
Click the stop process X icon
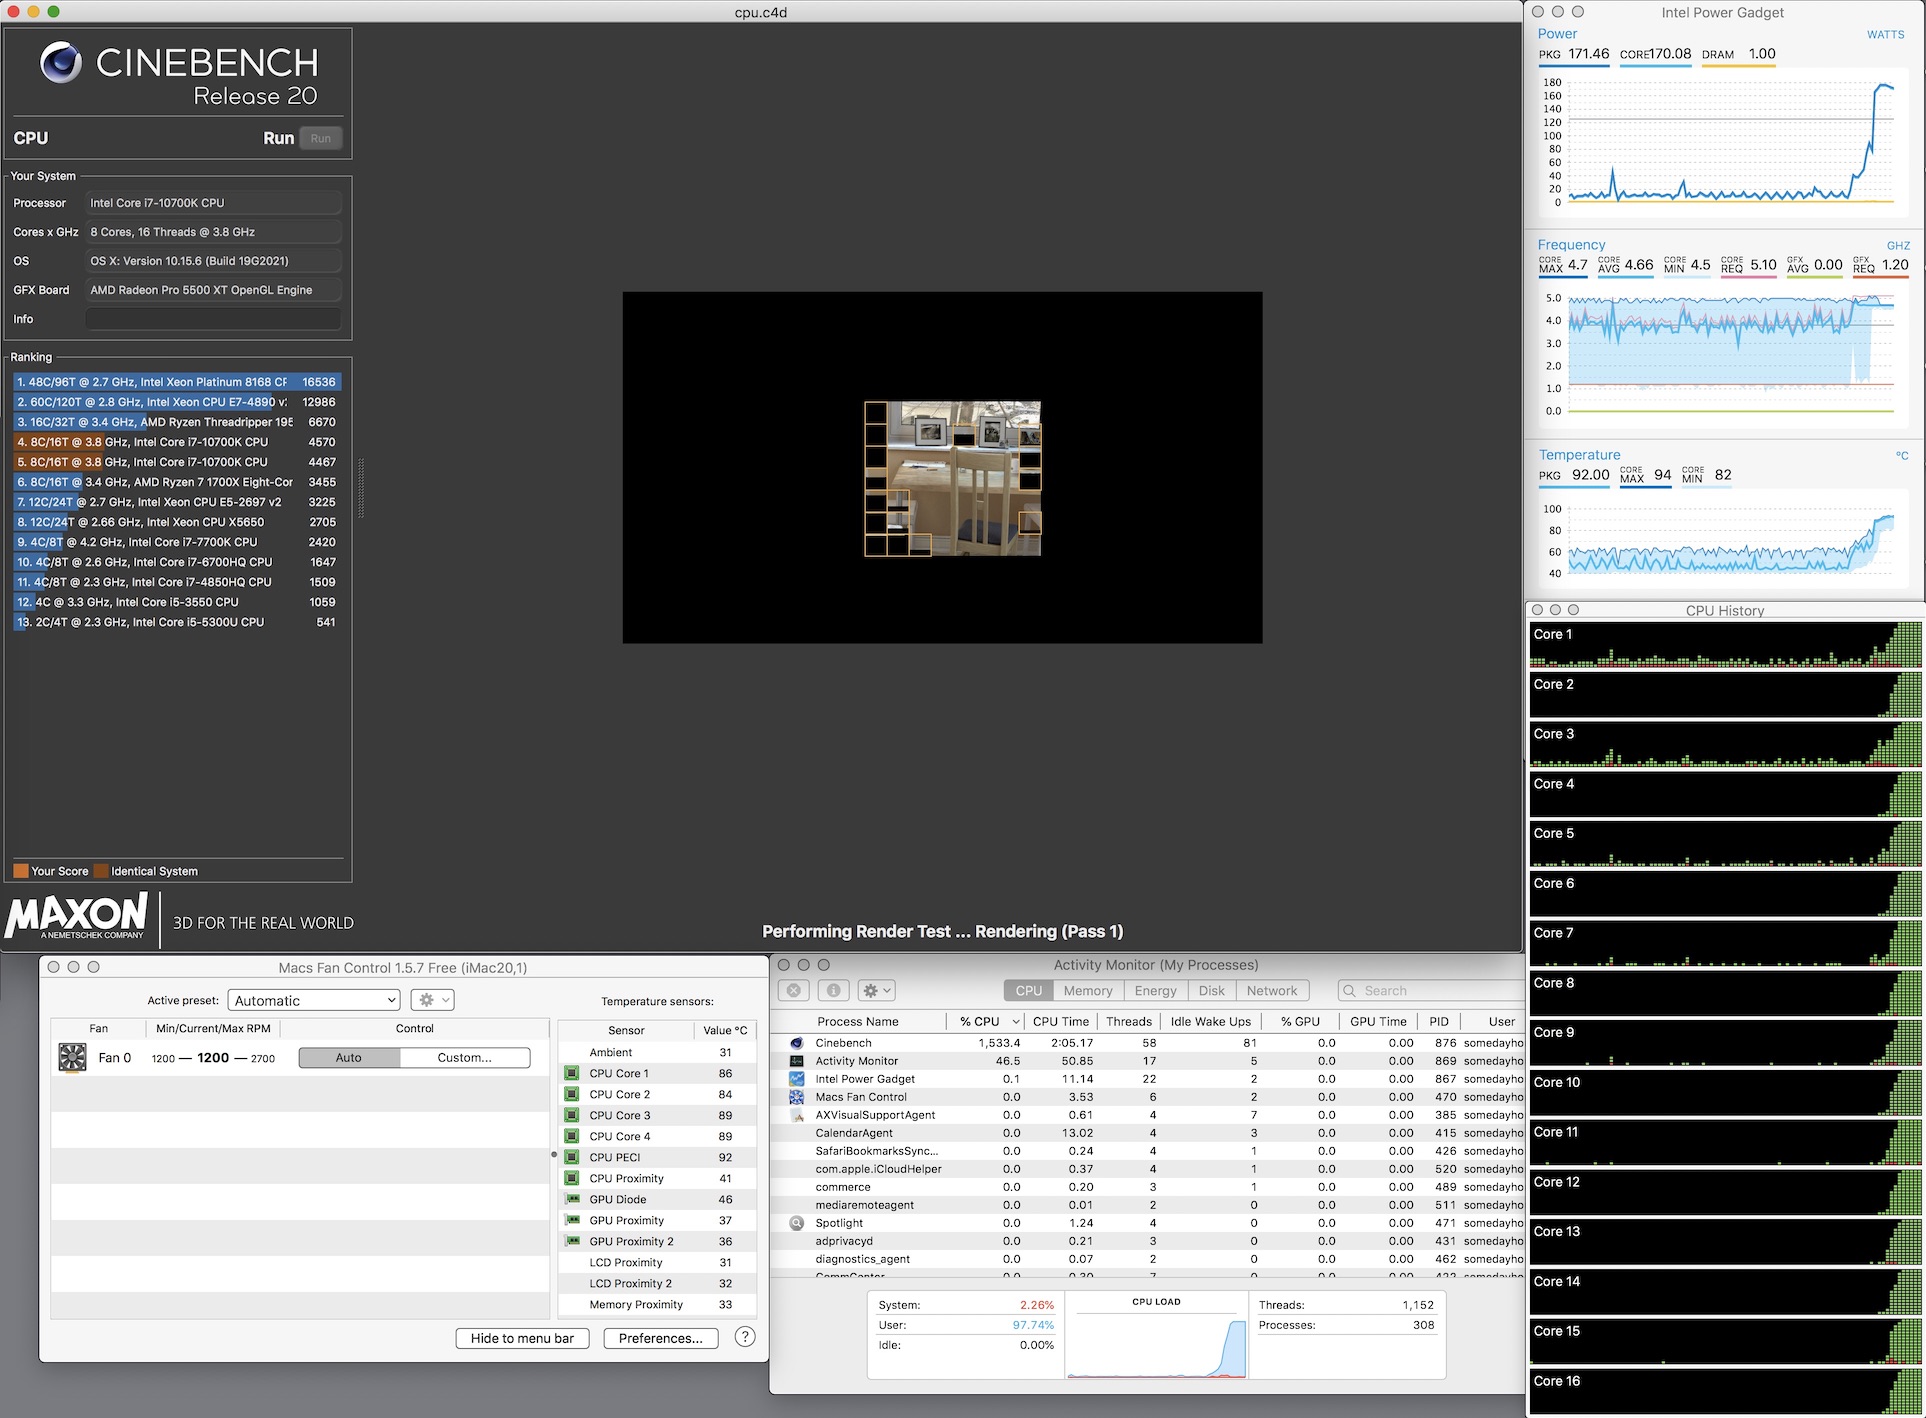pyautogui.click(x=794, y=990)
